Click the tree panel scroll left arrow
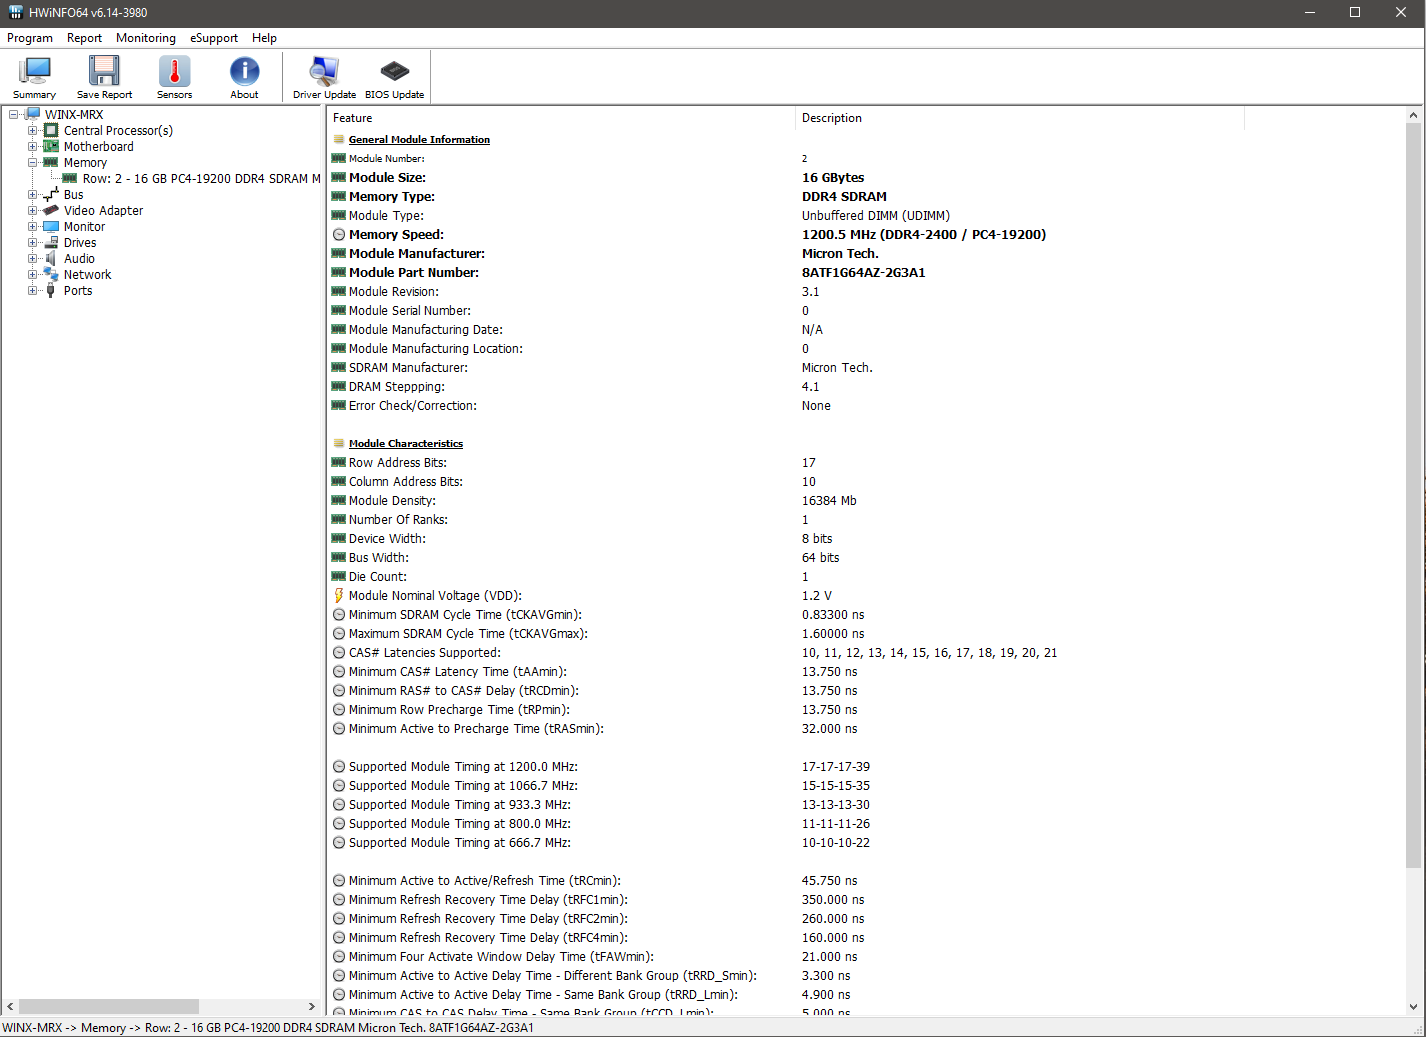 coord(10,1006)
